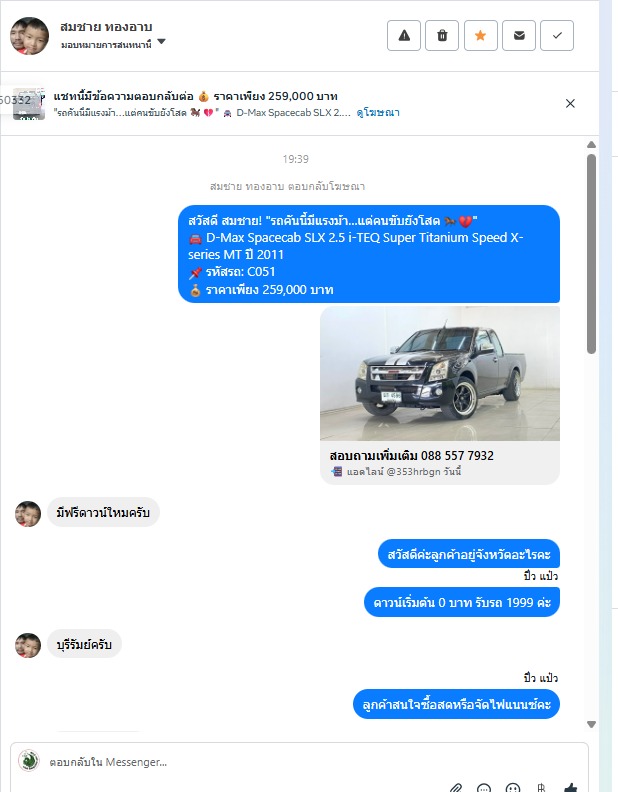Expand the conversation assignment dropdown arrow
618x792 pixels.
tap(162, 41)
